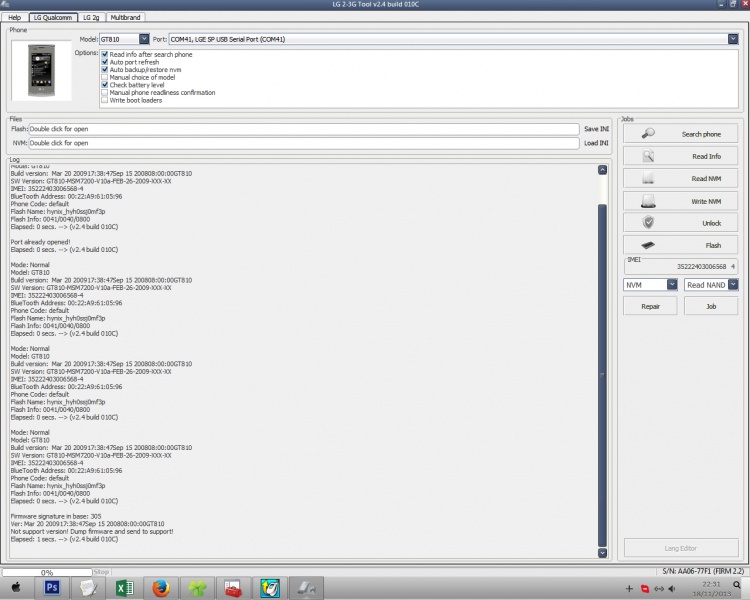
Task: Click the GT810 phone picture
Action: pyautogui.click(x=42, y=70)
